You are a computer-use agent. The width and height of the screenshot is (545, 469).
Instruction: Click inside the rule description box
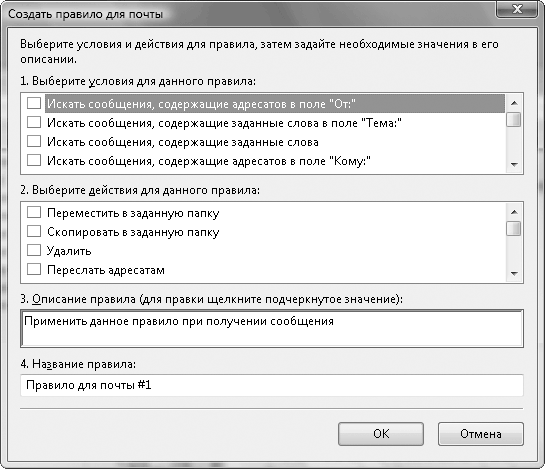point(272,329)
